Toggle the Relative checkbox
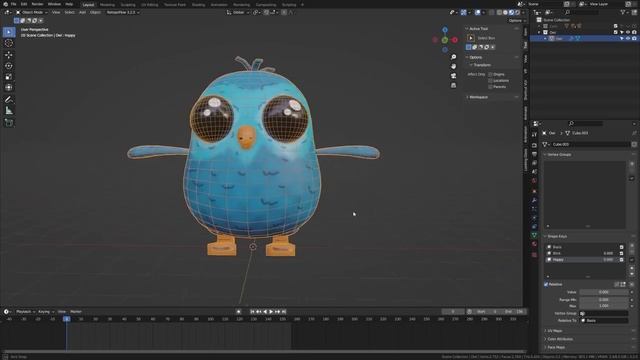 pyautogui.click(x=546, y=284)
